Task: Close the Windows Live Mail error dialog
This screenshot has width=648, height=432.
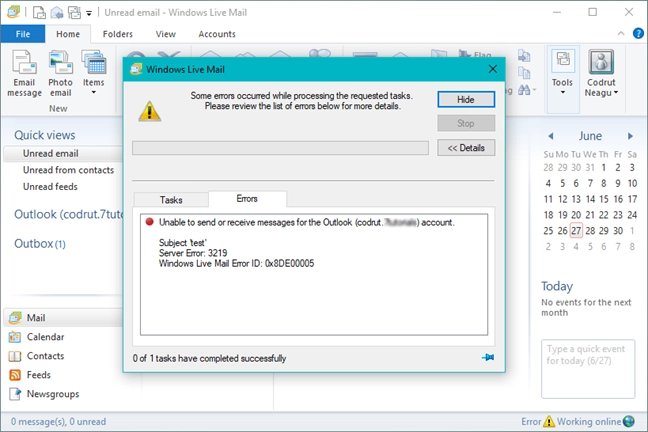Action: [493, 69]
